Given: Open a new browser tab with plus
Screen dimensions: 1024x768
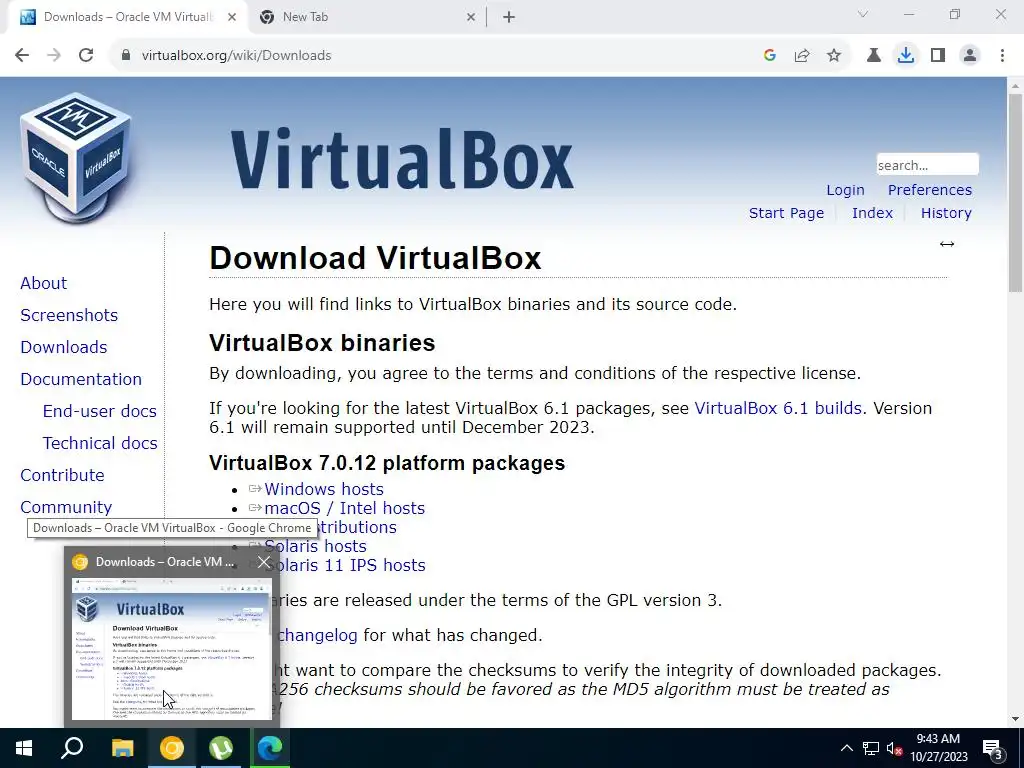Looking at the screenshot, I should pos(509,18).
